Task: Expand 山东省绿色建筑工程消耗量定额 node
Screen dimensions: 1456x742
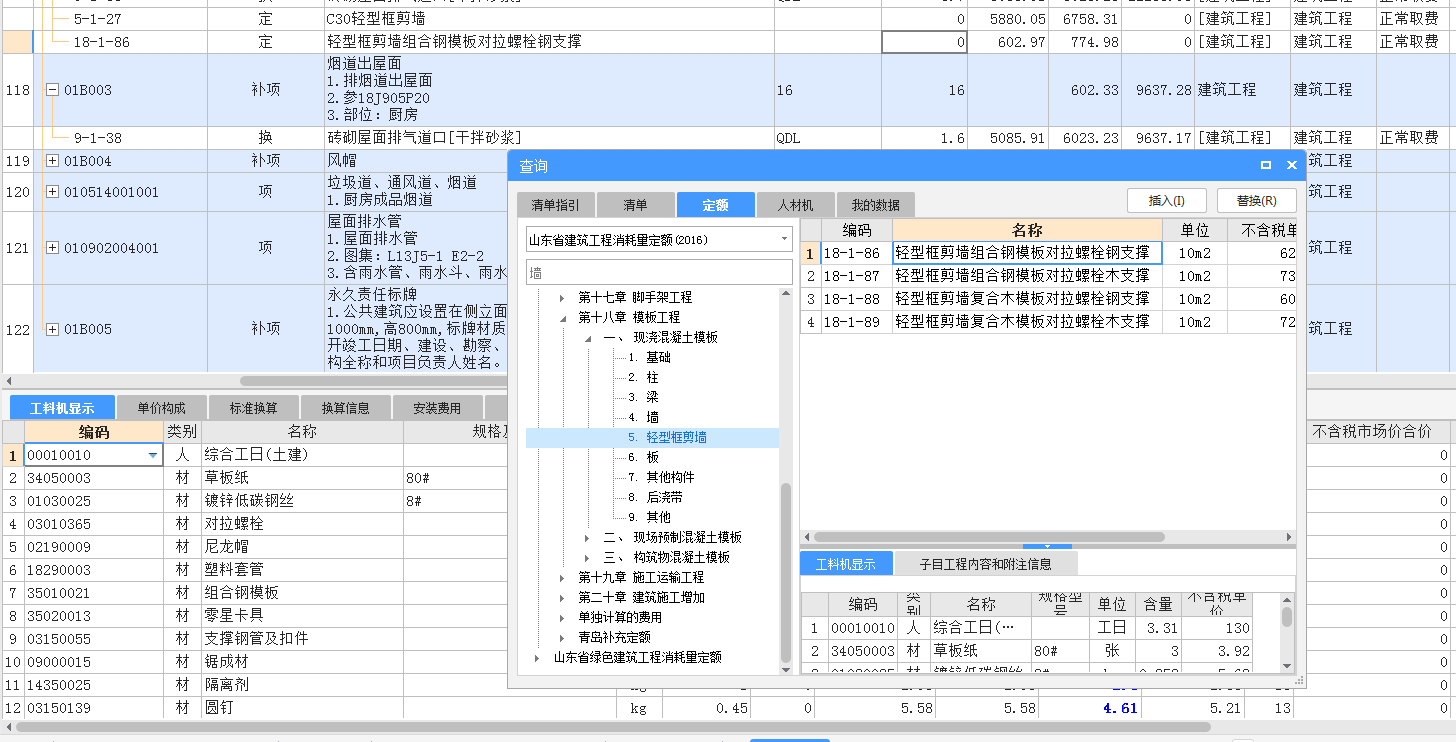Action: [x=538, y=658]
